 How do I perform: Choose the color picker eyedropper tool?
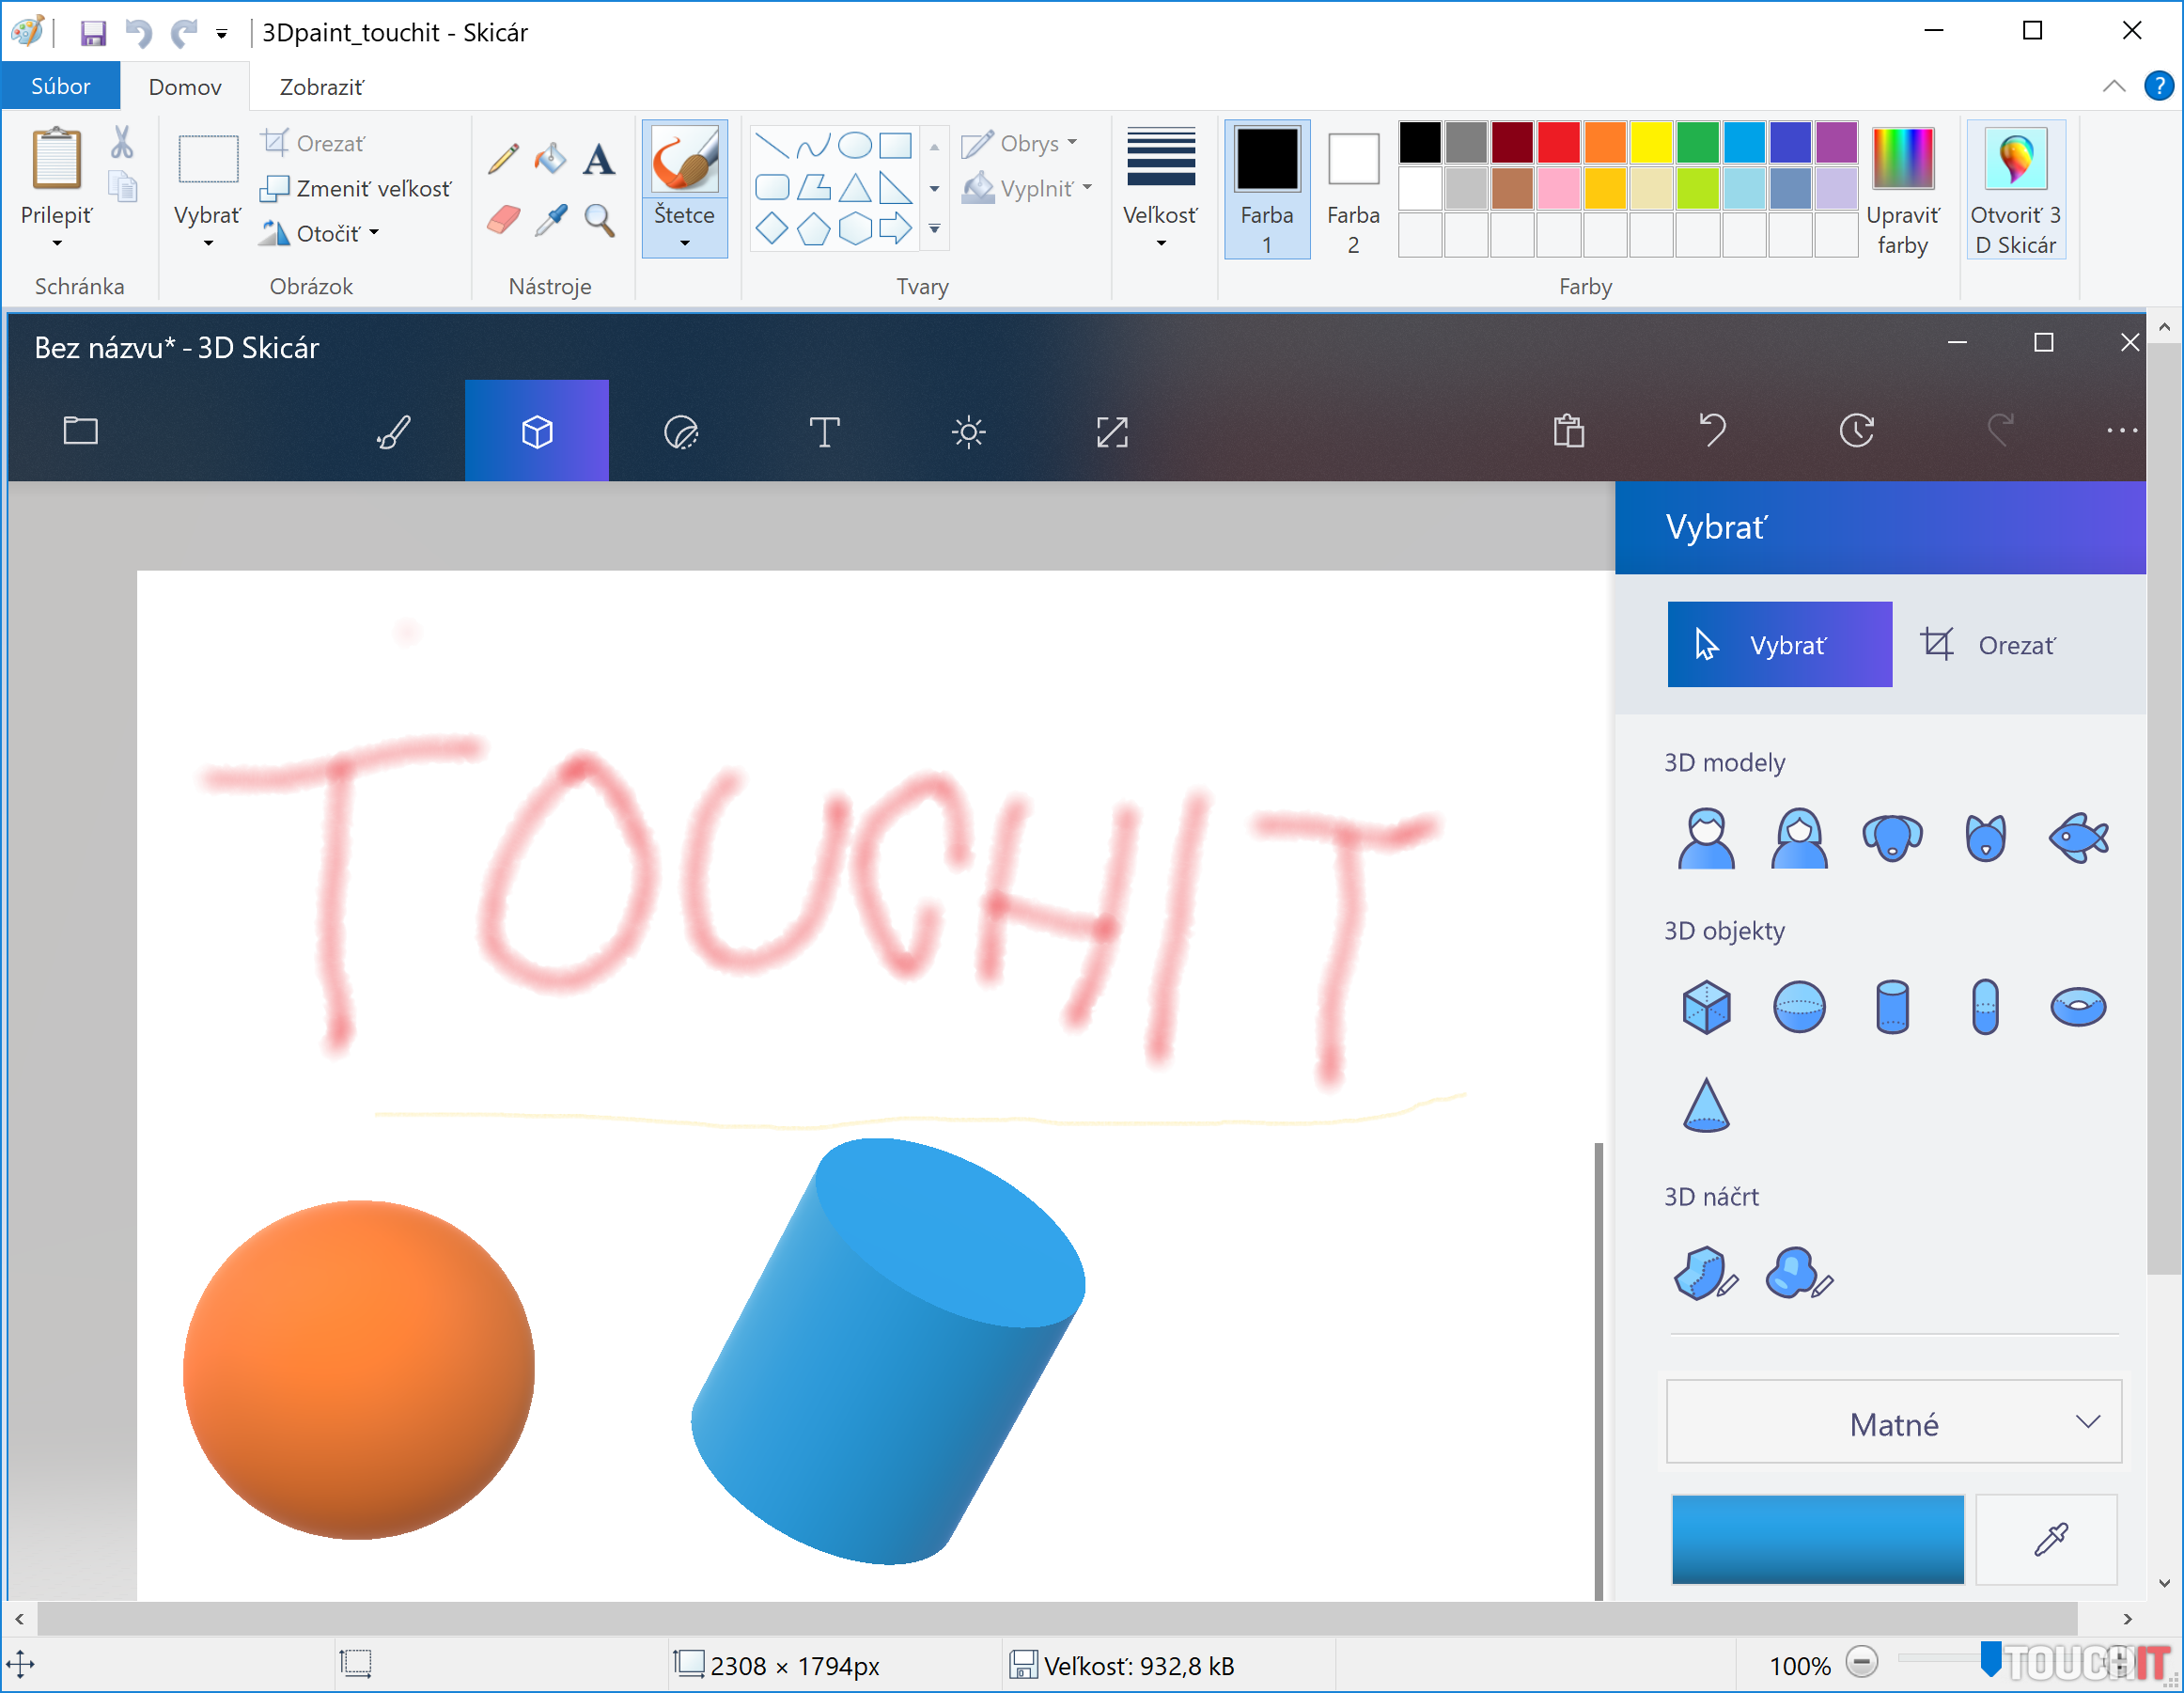tap(551, 219)
